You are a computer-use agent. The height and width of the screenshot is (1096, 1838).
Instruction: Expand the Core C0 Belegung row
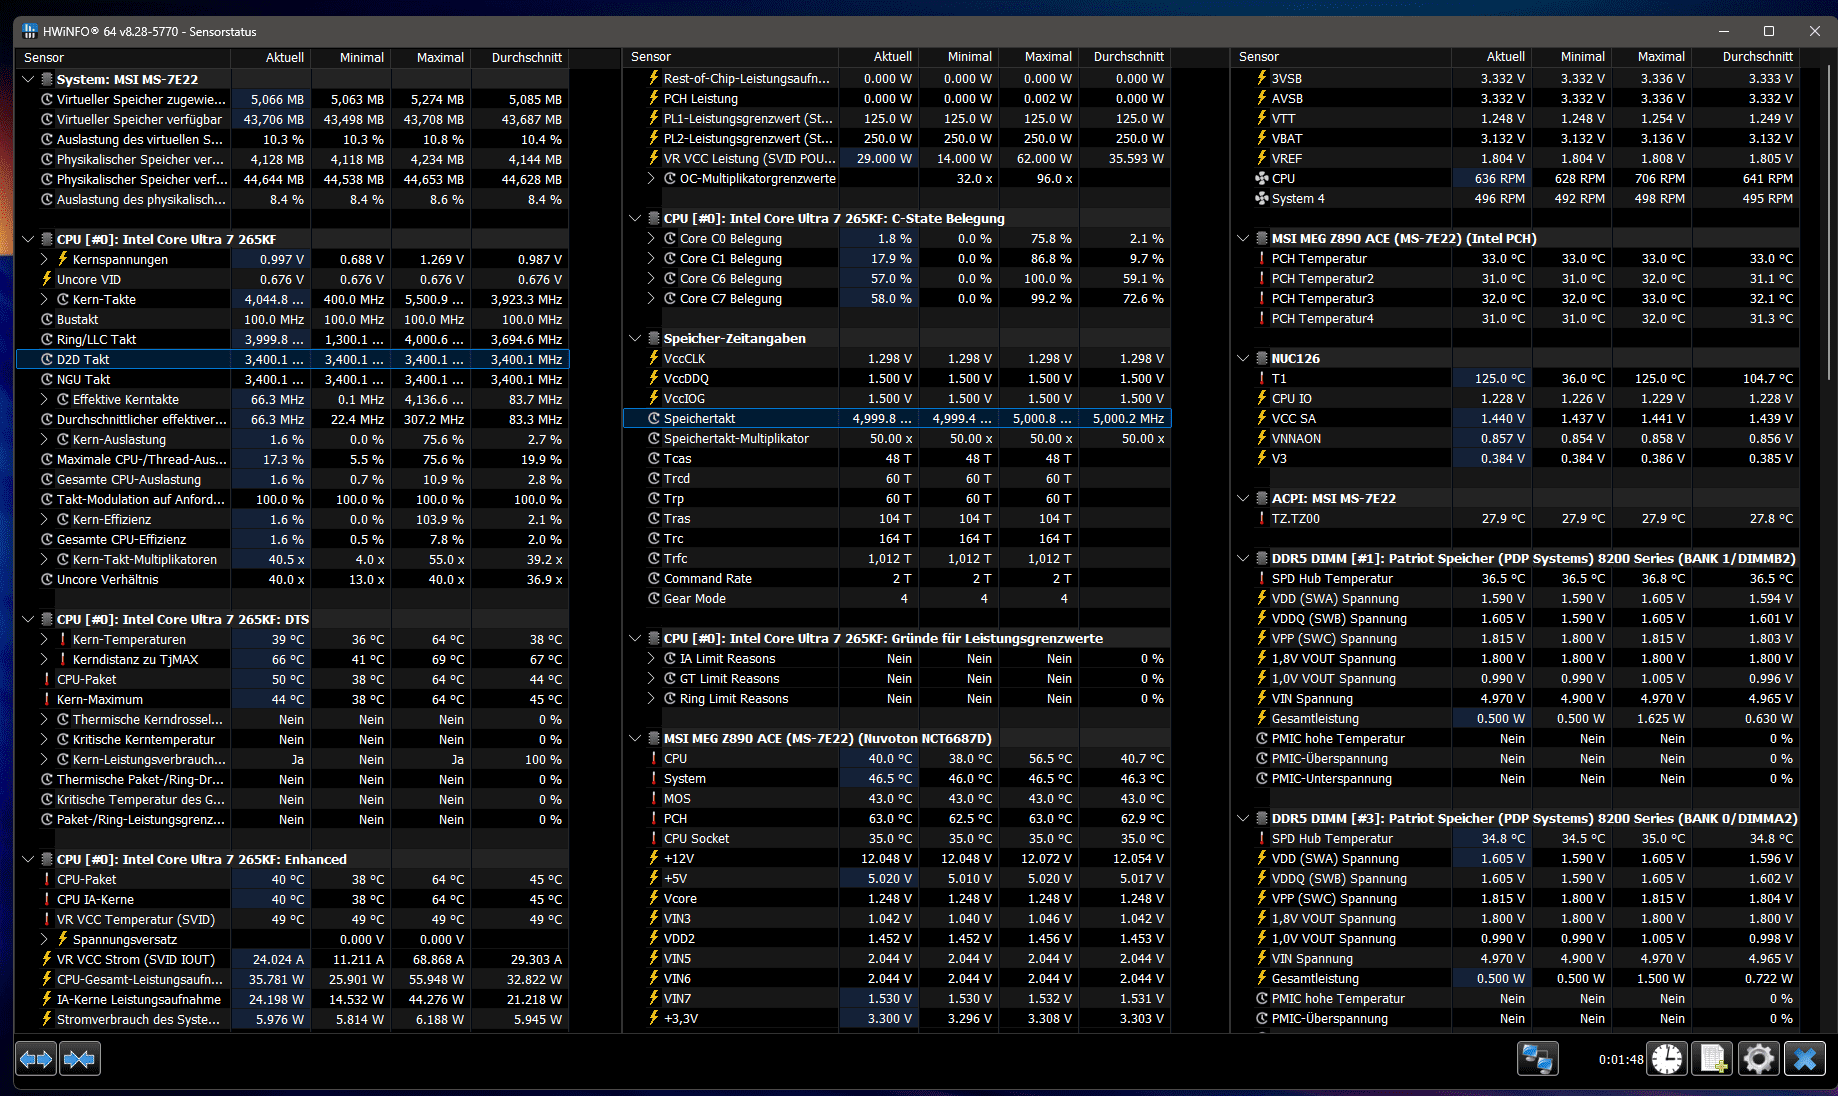[651, 238]
